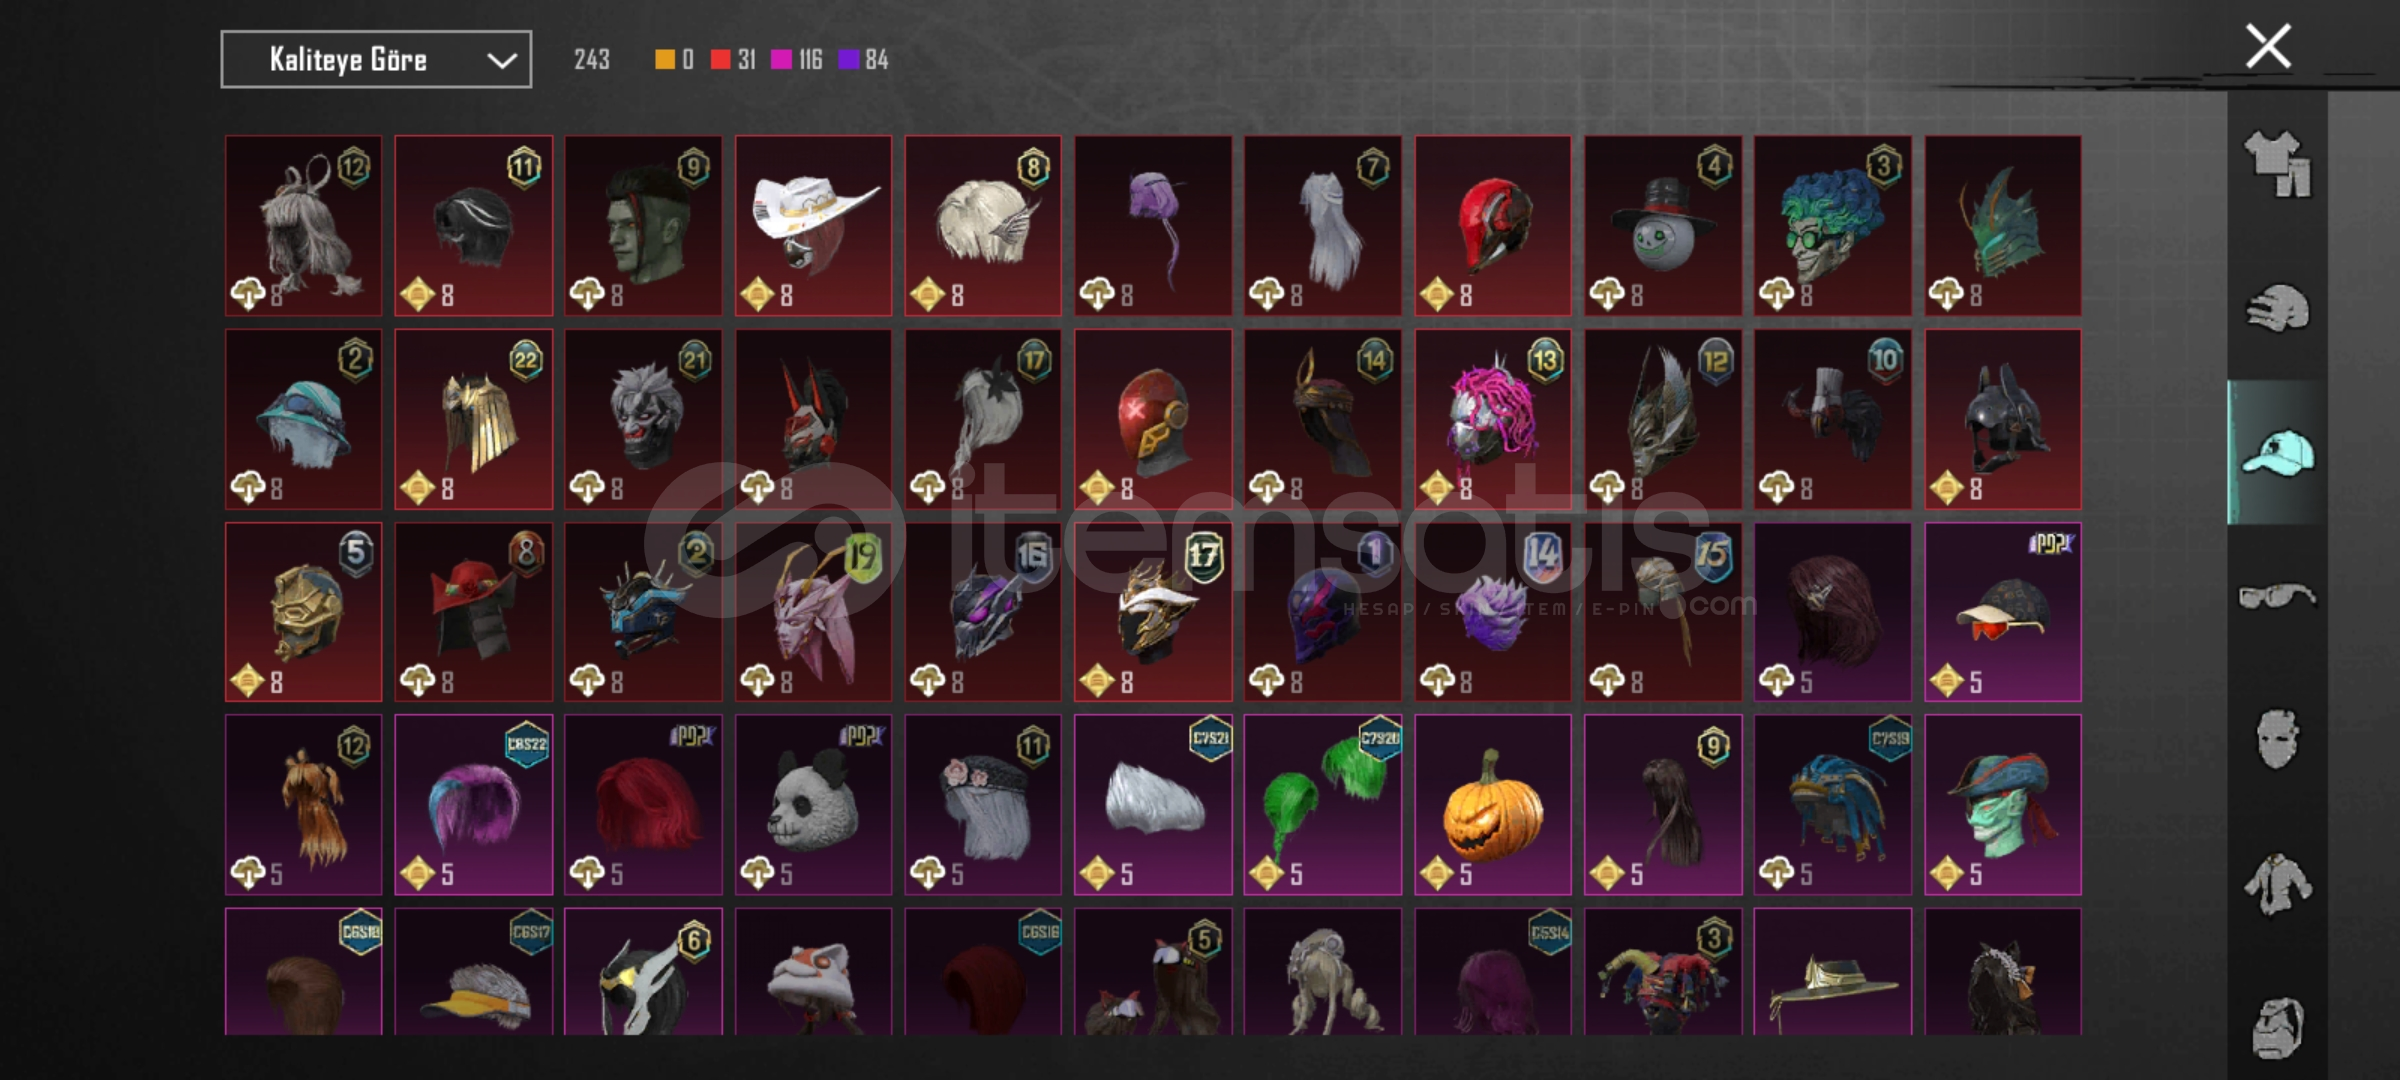The width and height of the screenshot is (2400, 1080).
Task: Select the golden pharaoh headdress numbered 22
Action: [x=473, y=420]
